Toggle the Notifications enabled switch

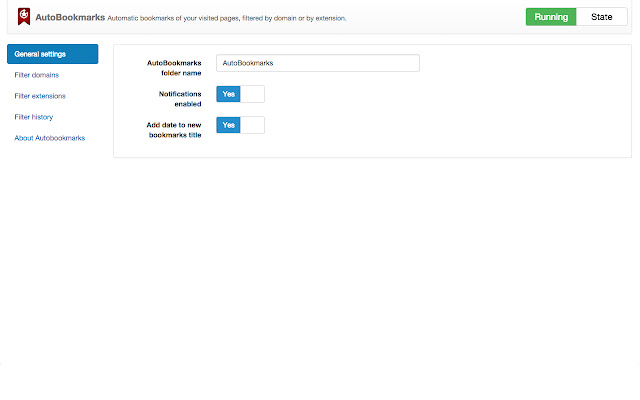click(240, 94)
